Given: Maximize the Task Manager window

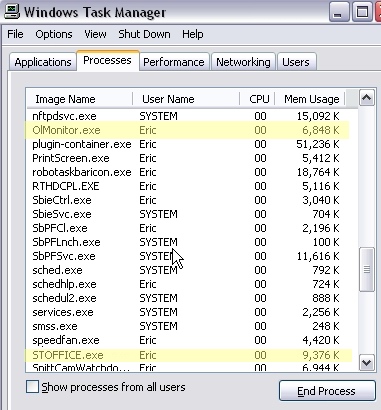Looking at the screenshot, I should click(362, 12).
